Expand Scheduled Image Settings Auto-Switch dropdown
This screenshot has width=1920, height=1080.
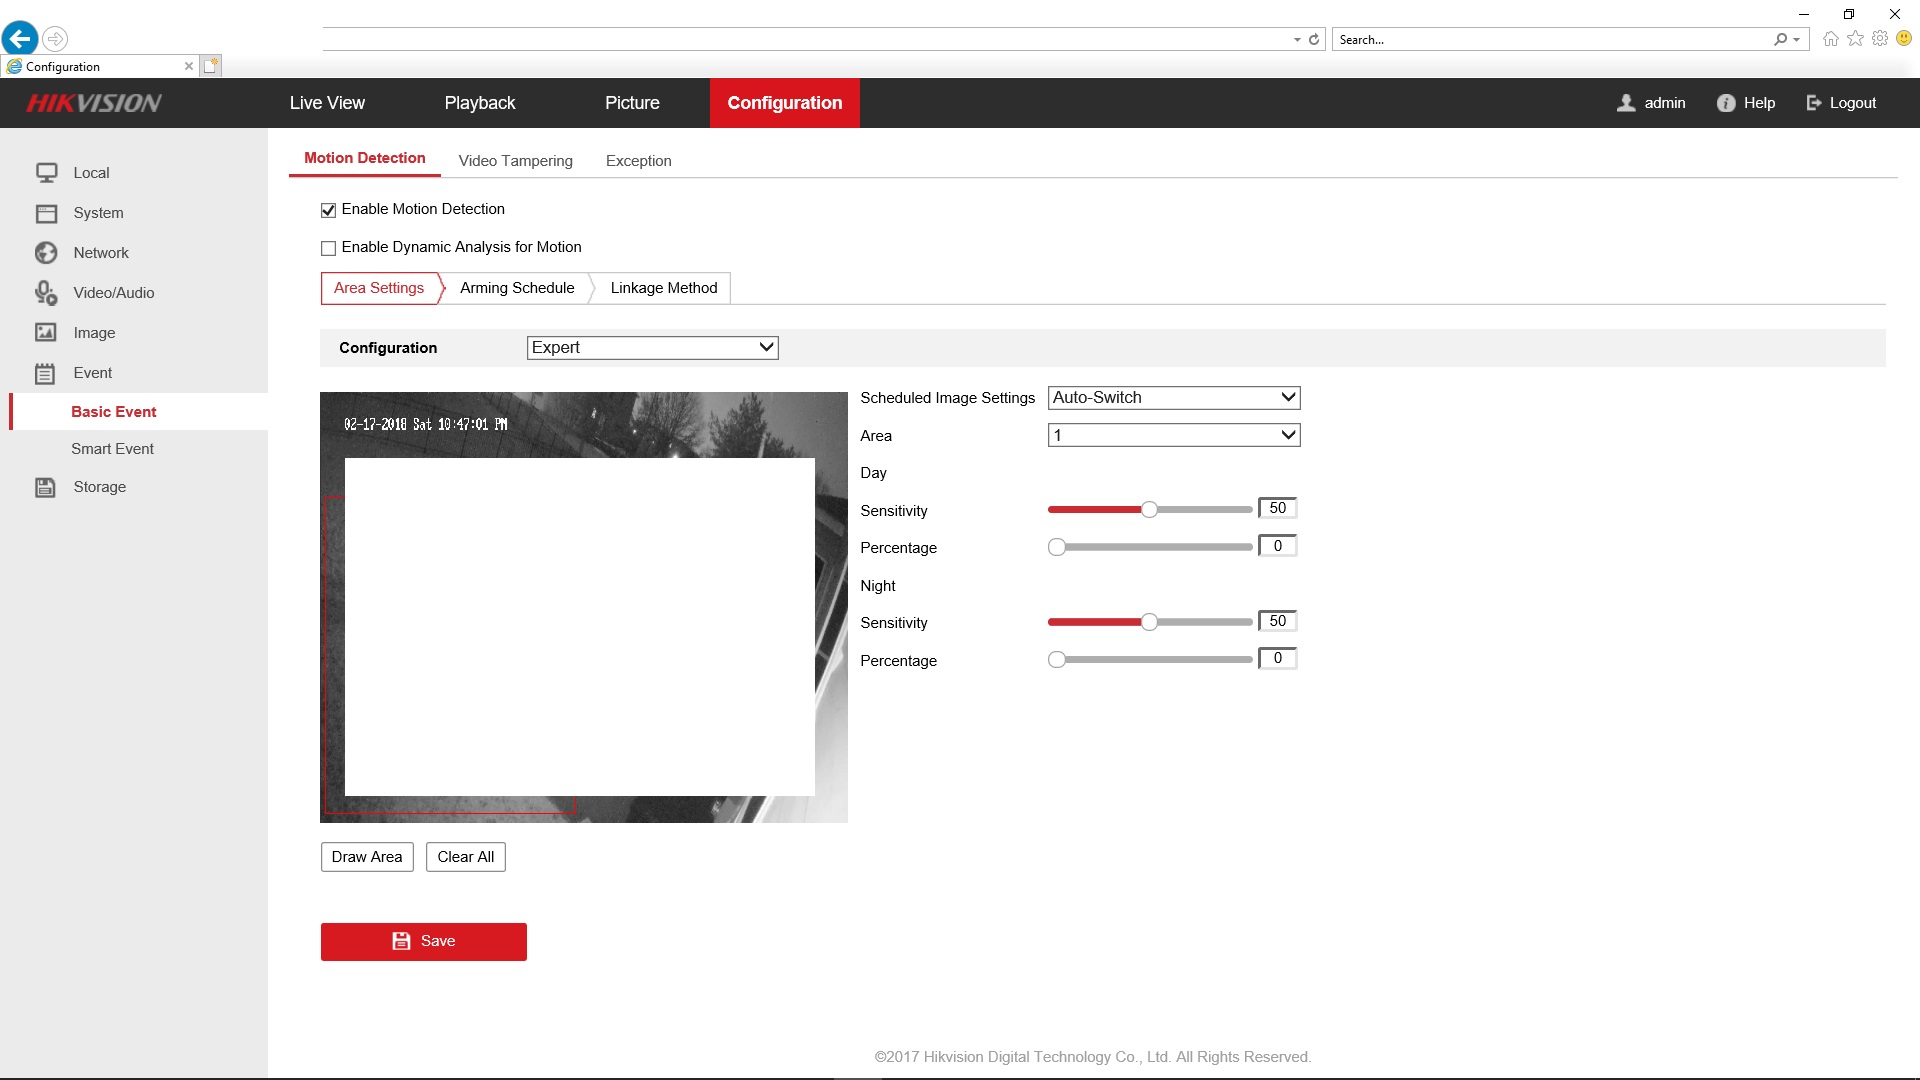coord(1173,398)
